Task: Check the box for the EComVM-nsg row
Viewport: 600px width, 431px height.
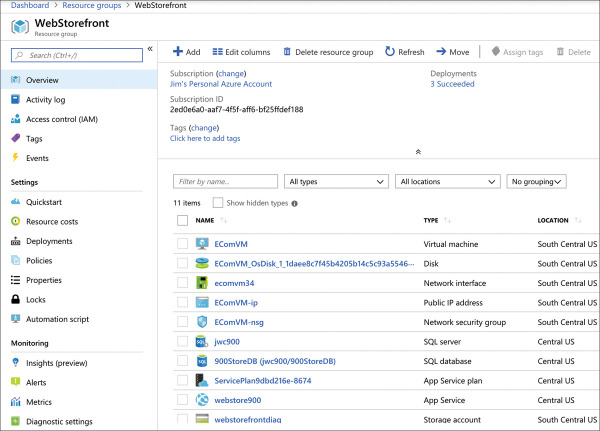Action: click(183, 322)
